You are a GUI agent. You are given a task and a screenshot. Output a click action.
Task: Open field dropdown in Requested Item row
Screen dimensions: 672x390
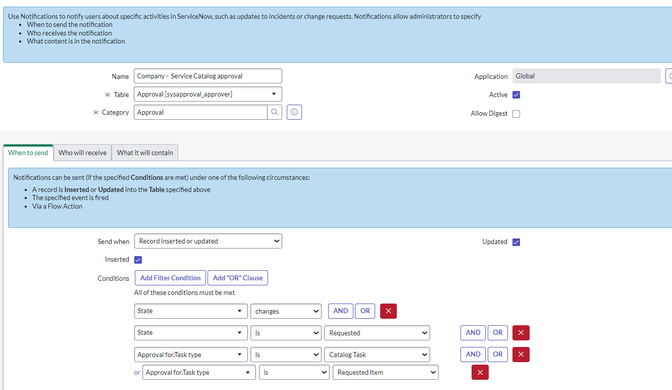click(199, 372)
